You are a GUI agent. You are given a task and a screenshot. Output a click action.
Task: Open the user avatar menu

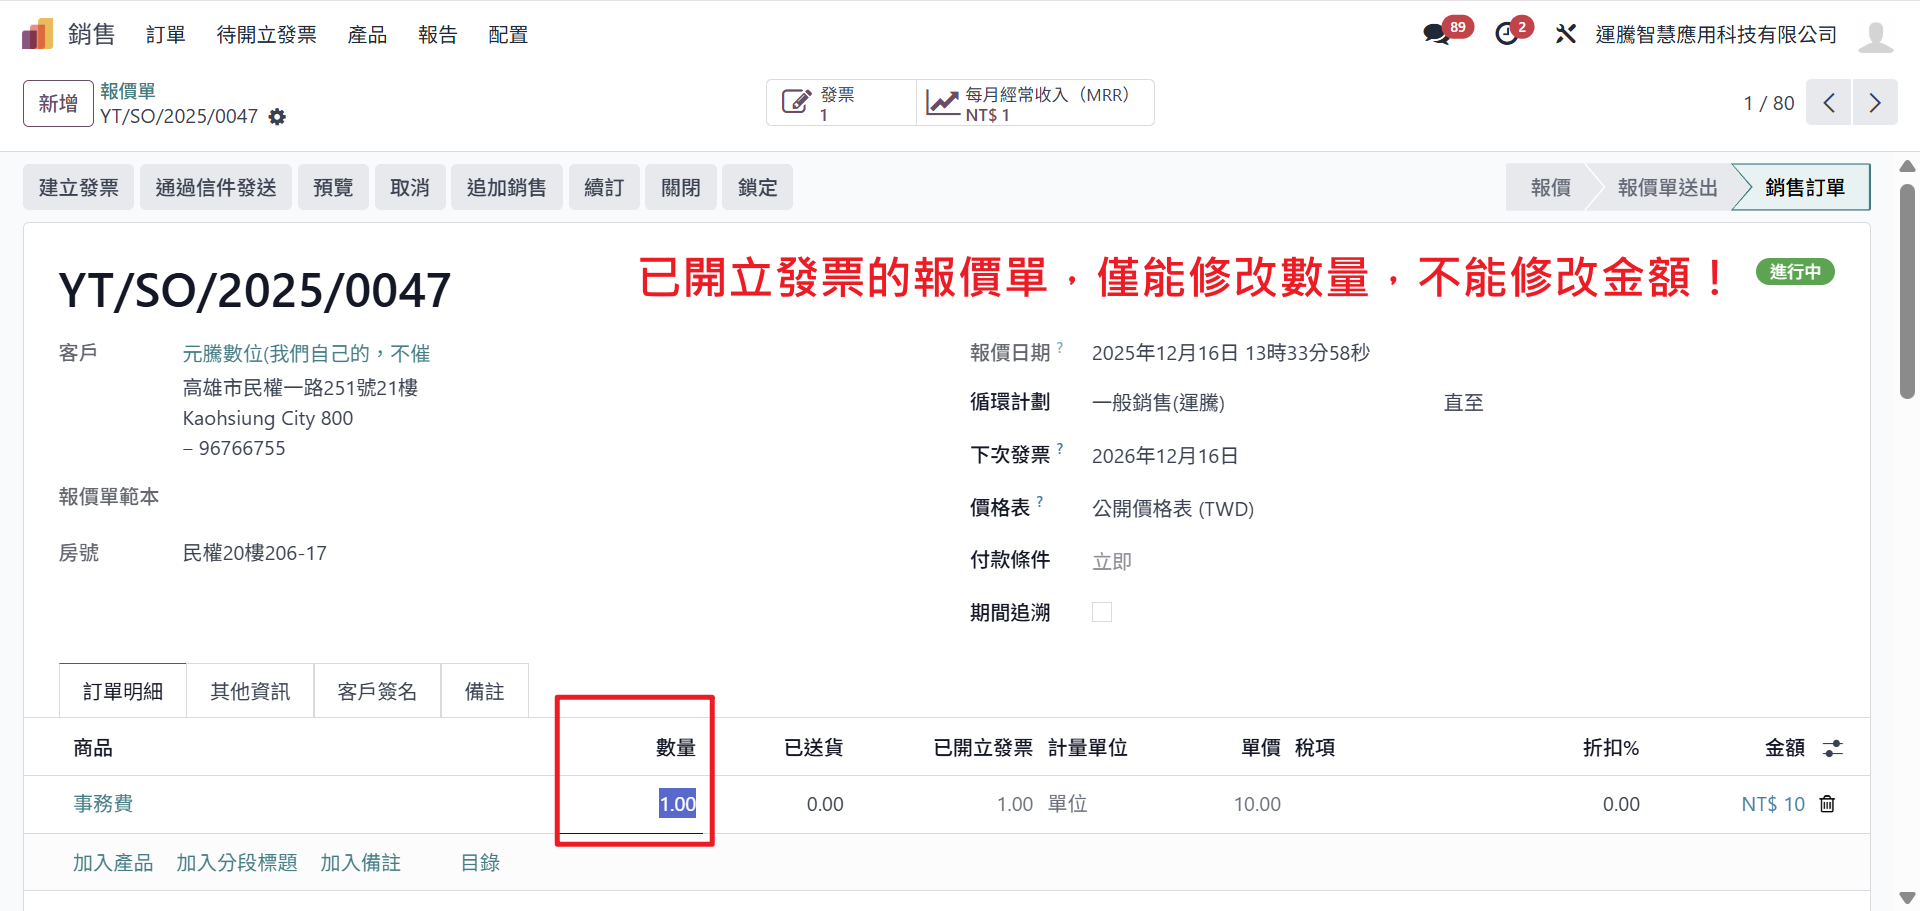(1875, 35)
